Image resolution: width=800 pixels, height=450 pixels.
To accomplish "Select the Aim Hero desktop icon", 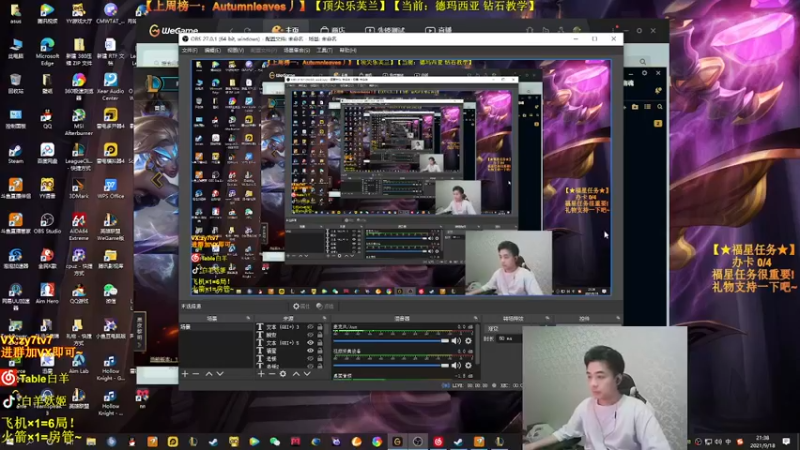I will click(x=47, y=293).
